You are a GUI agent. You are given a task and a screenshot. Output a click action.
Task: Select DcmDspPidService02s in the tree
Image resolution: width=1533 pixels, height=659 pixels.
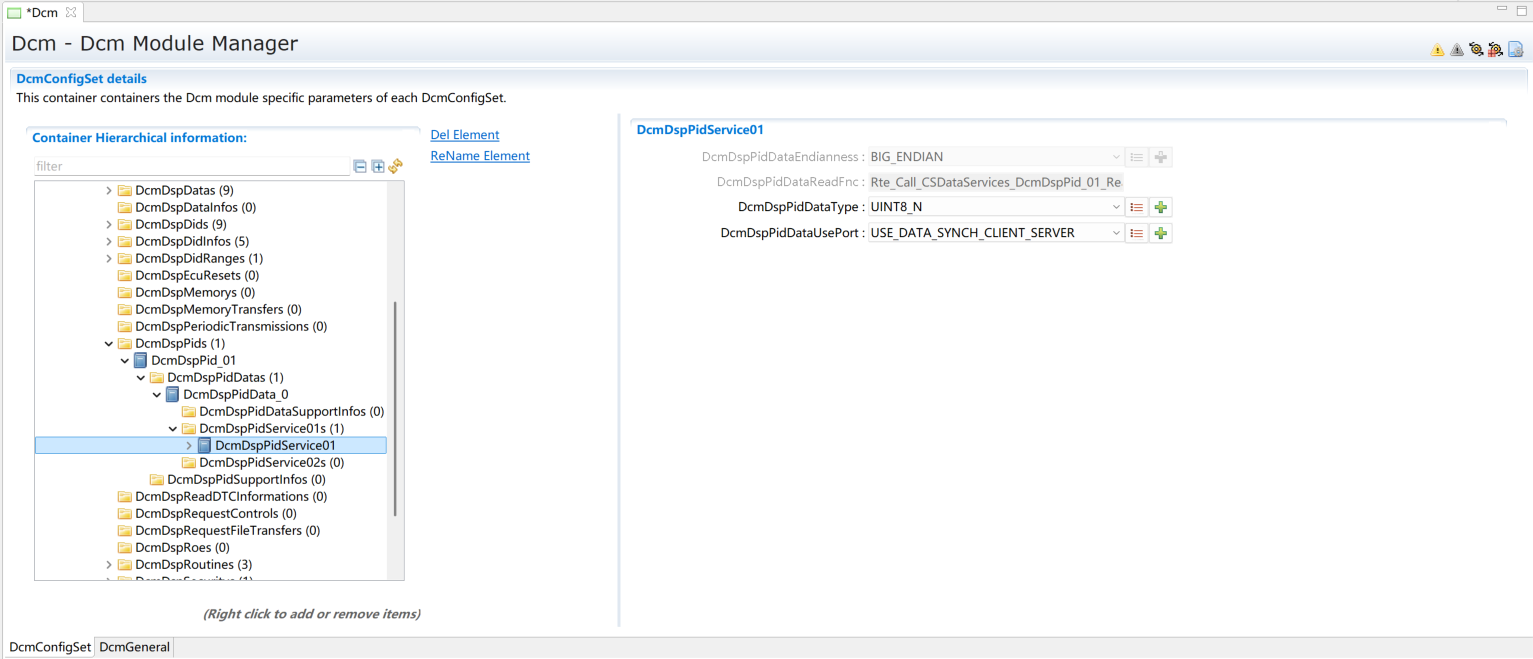pos(271,462)
